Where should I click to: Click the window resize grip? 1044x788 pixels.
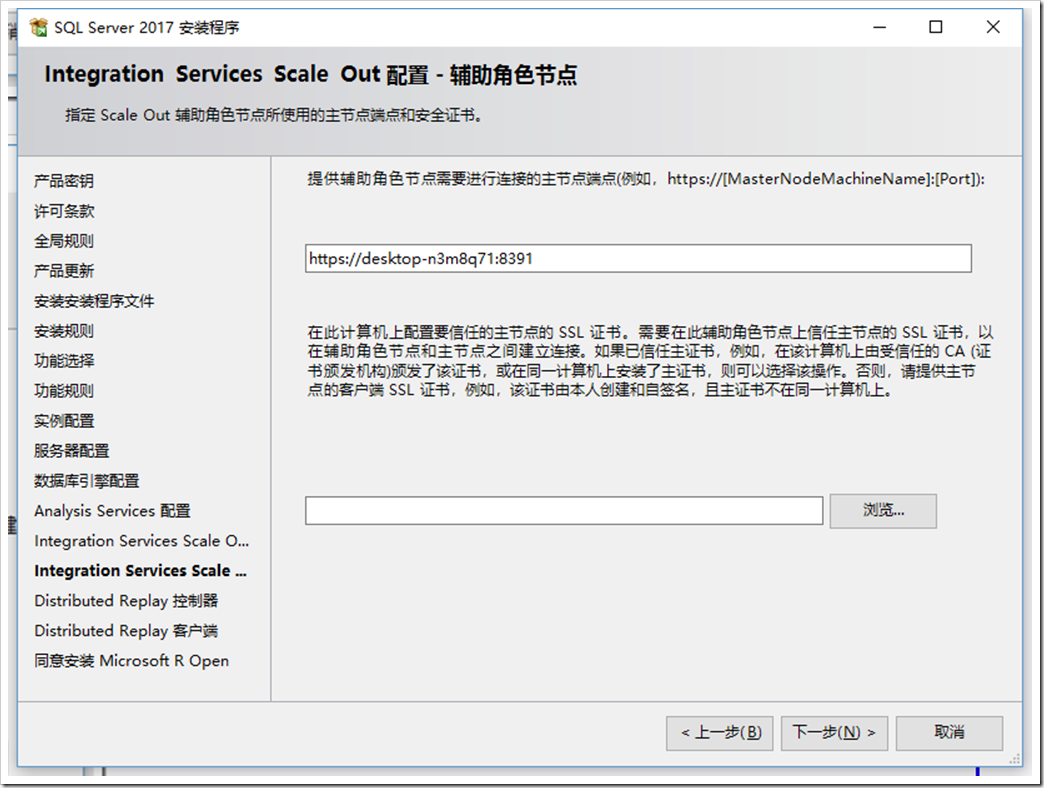[1015, 759]
